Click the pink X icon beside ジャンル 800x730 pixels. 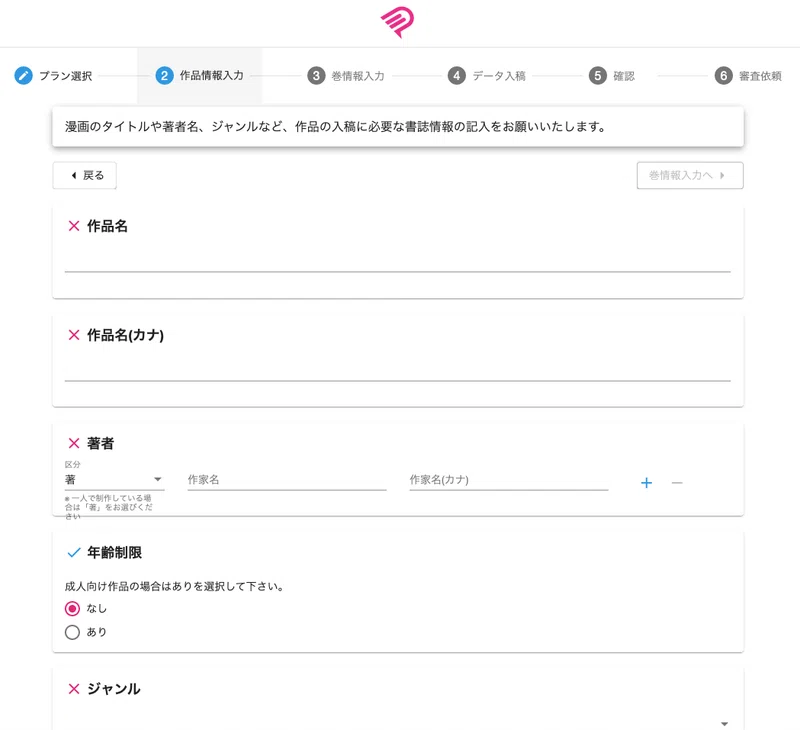[x=74, y=689]
